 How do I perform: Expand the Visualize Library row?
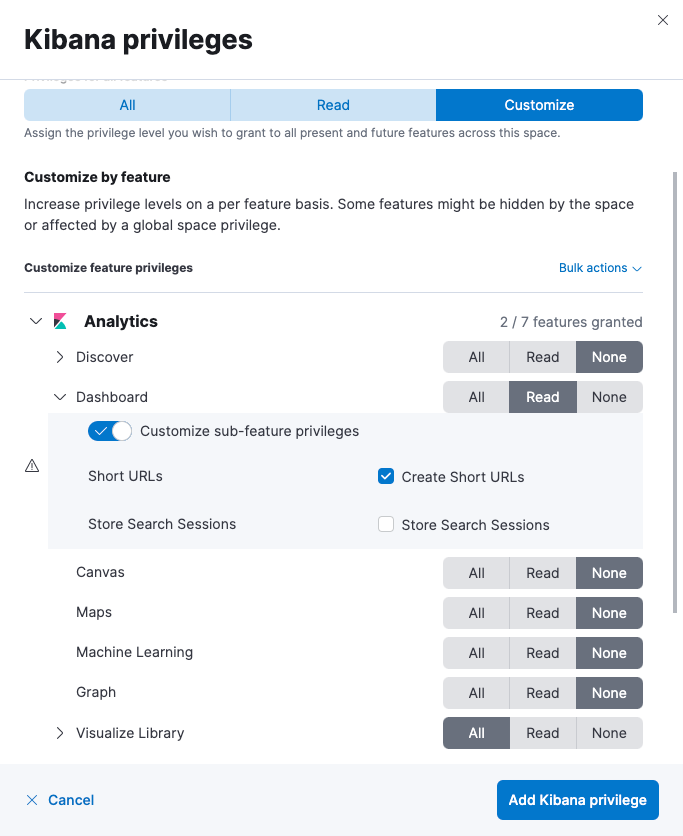point(59,733)
